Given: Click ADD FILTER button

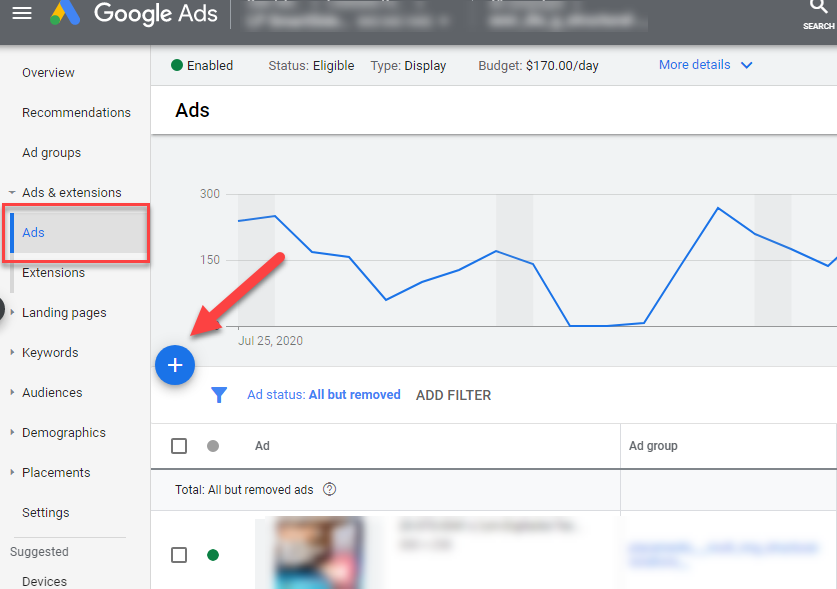Looking at the screenshot, I should coord(453,395).
